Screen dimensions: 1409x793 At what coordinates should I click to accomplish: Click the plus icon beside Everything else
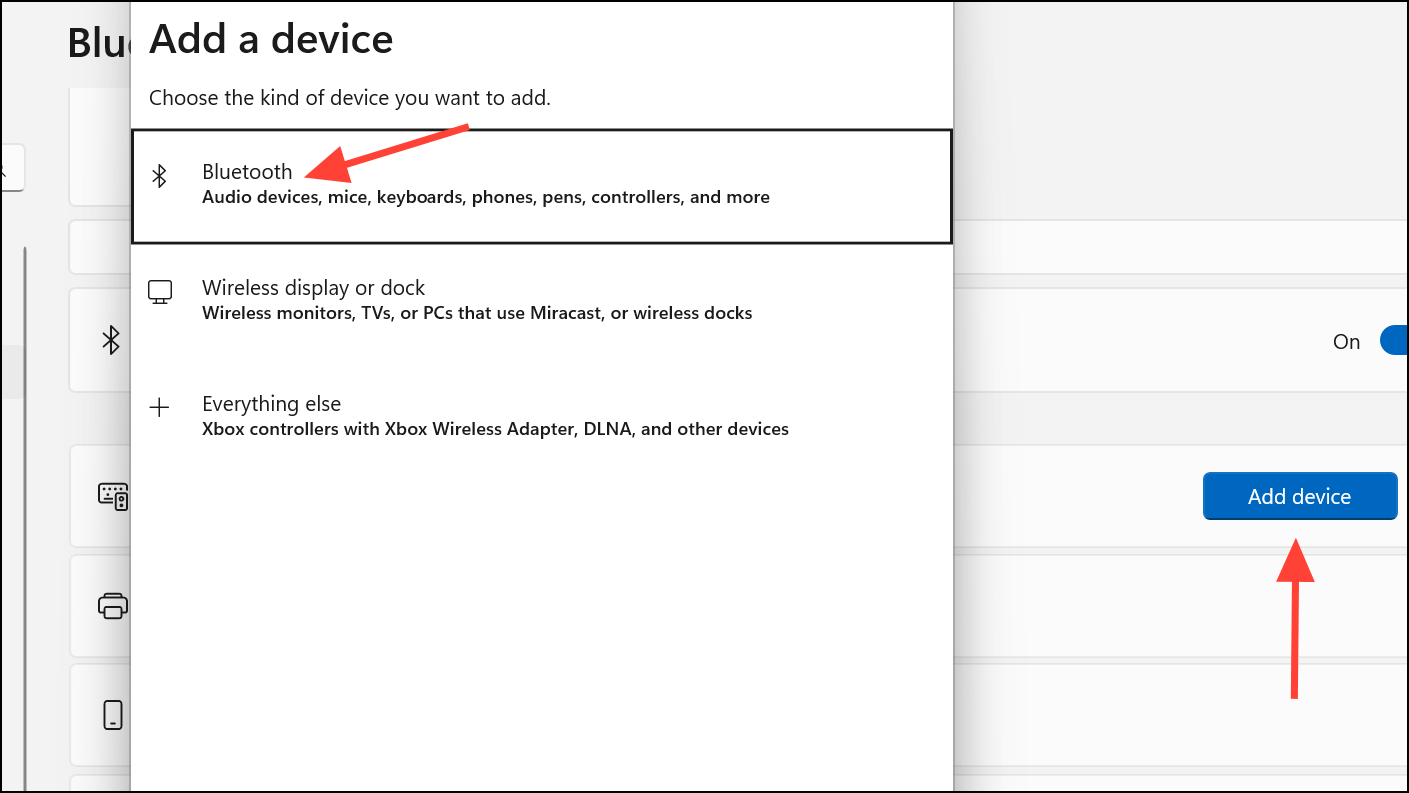point(159,407)
